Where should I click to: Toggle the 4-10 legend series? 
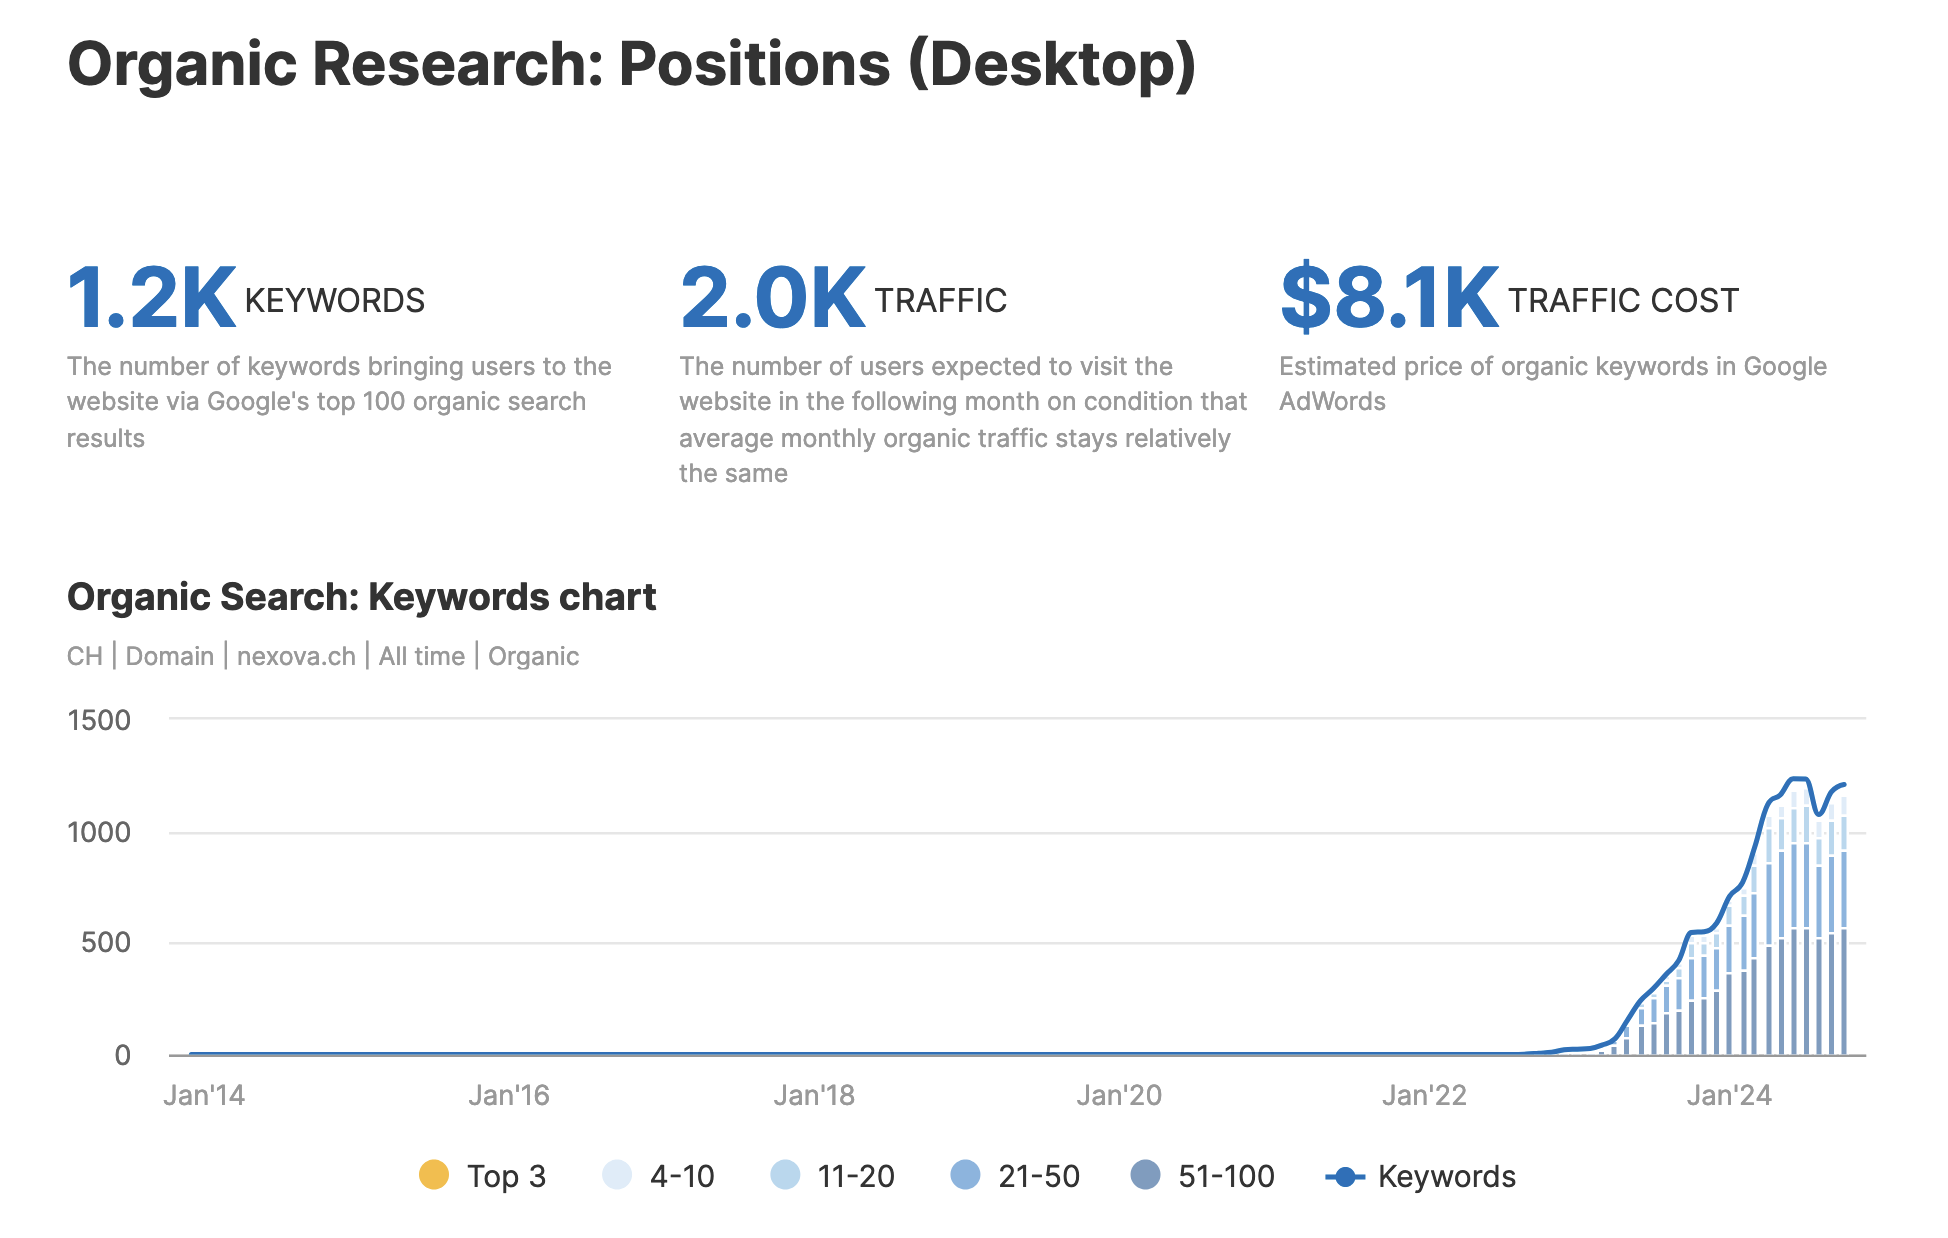659,1176
